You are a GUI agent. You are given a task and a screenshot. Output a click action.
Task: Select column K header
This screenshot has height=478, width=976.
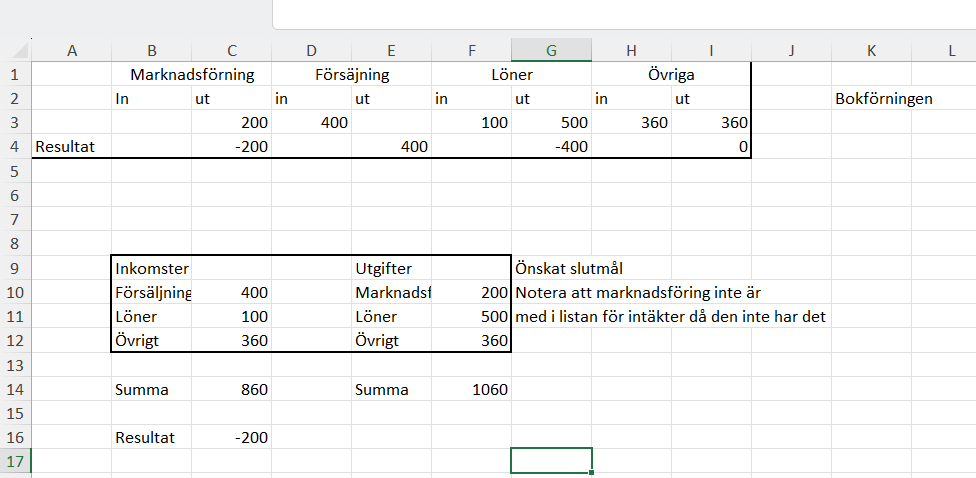pos(871,51)
